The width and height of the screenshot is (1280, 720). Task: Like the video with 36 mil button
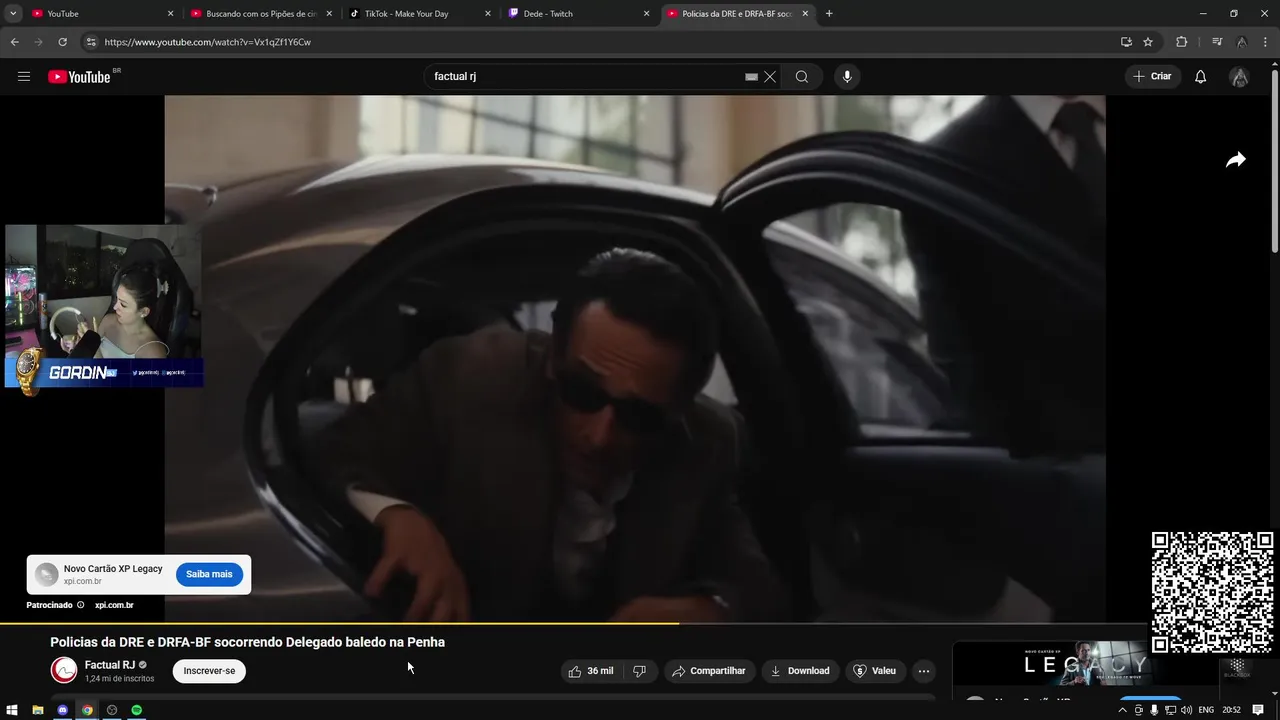point(591,671)
